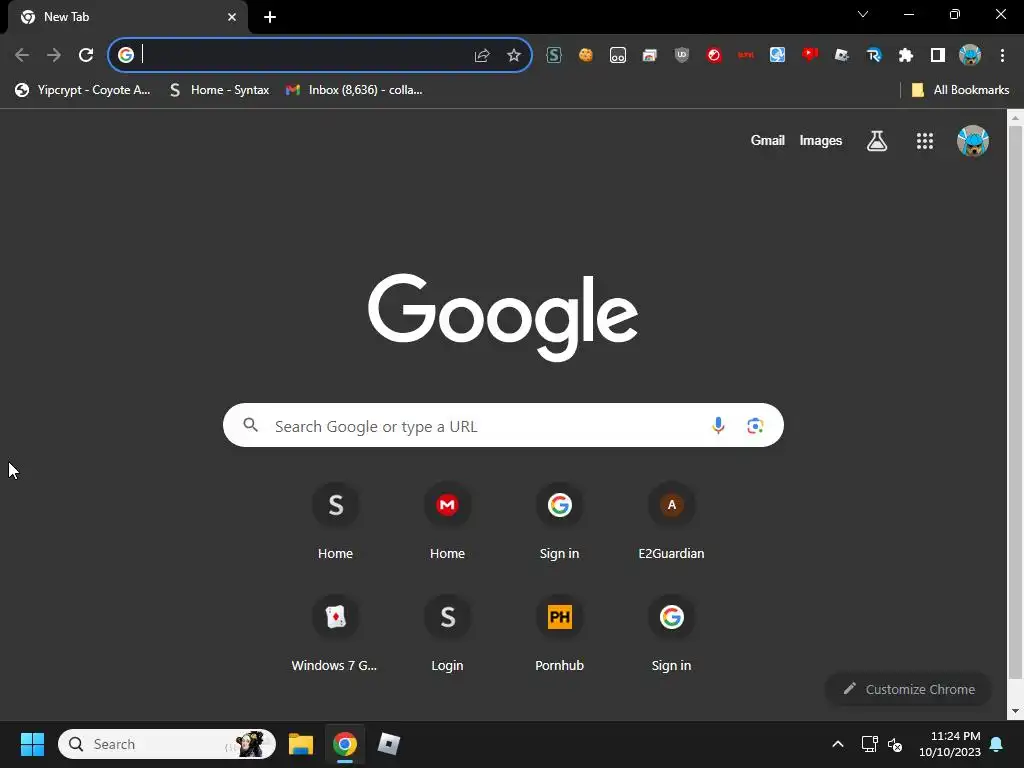Screen dimensions: 1024x768
Task: Open the Extensions puzzle piece menu
Action: (x=906, y=55)
